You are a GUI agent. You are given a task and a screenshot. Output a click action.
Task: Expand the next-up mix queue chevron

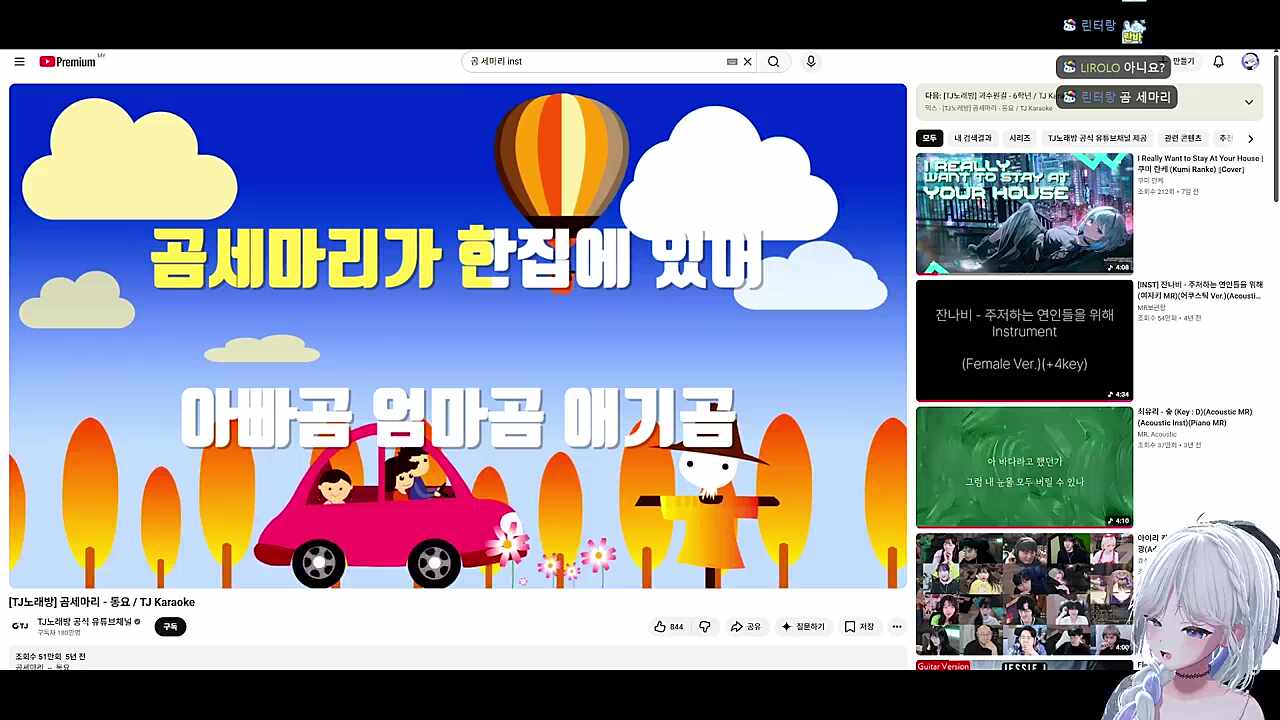coord(1249,102)
